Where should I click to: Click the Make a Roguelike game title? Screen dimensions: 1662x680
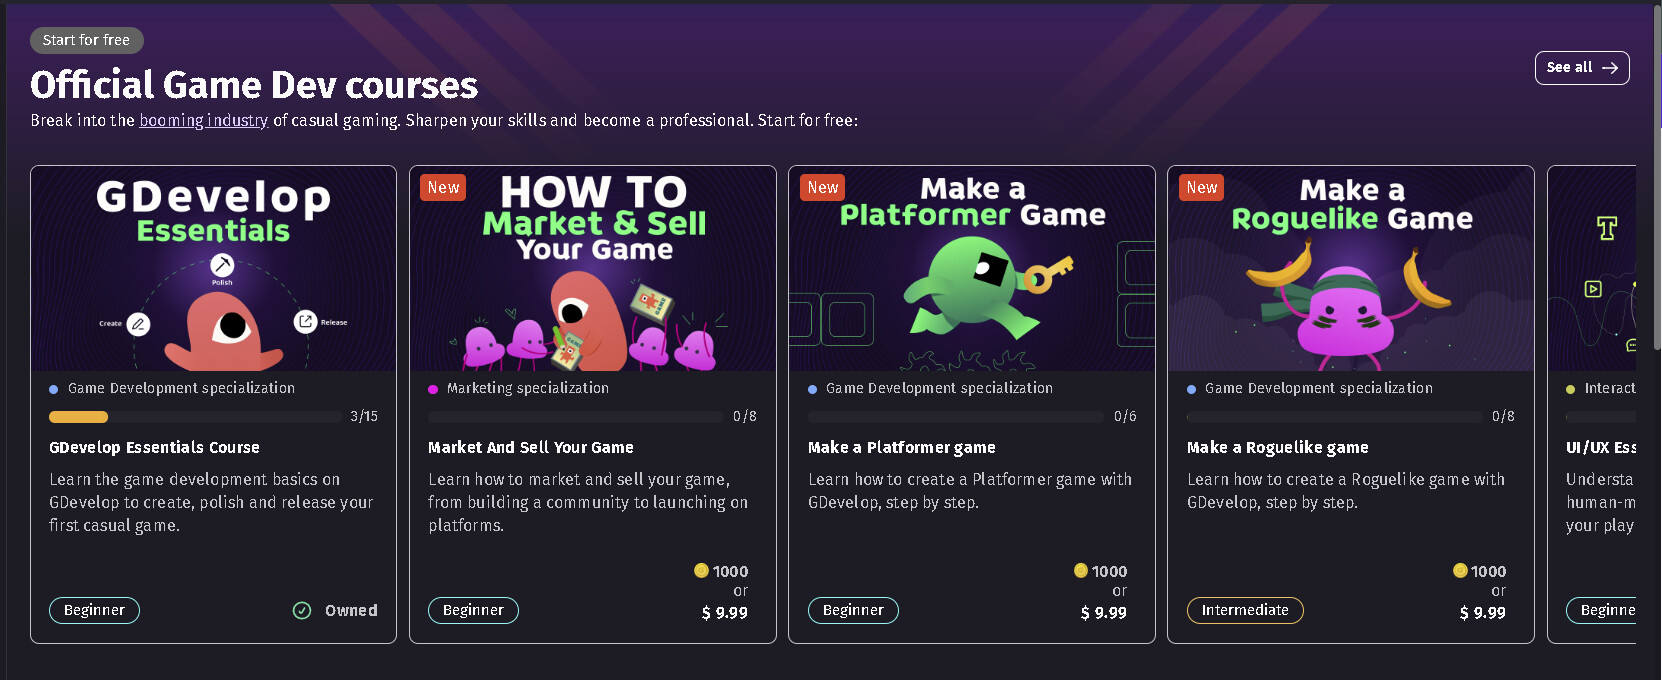click(1278, 447)
